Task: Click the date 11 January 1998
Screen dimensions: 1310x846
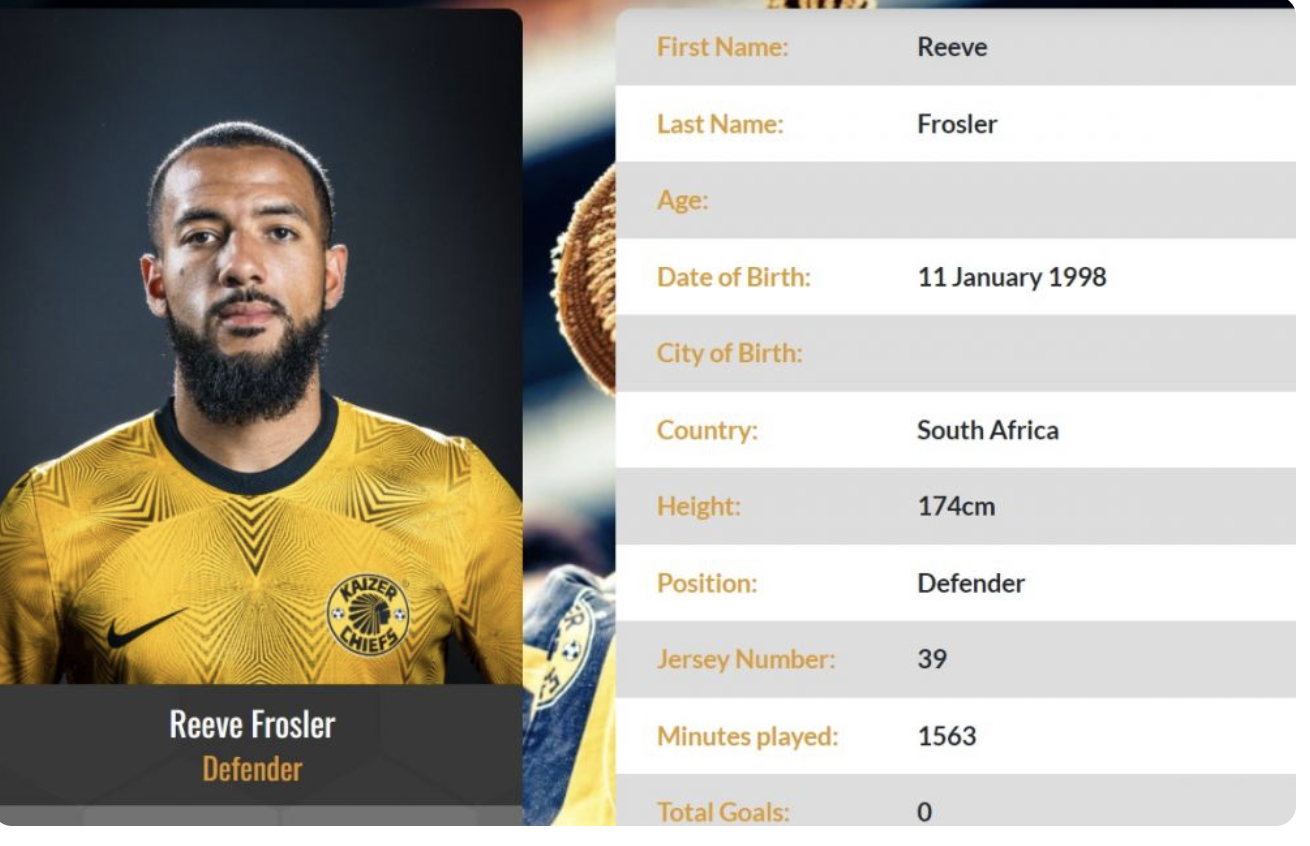Action: click(x=1011, y=277)
